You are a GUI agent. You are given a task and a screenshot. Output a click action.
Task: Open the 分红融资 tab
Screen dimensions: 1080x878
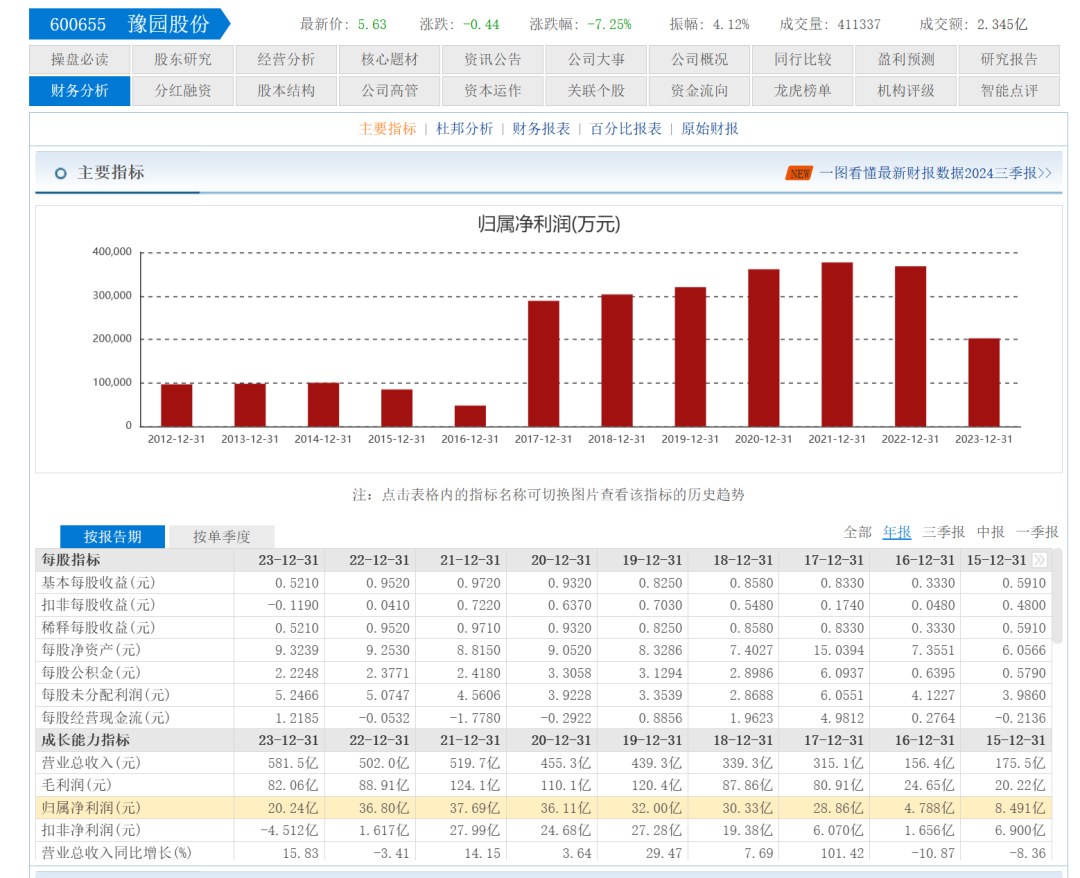(183, 90)
